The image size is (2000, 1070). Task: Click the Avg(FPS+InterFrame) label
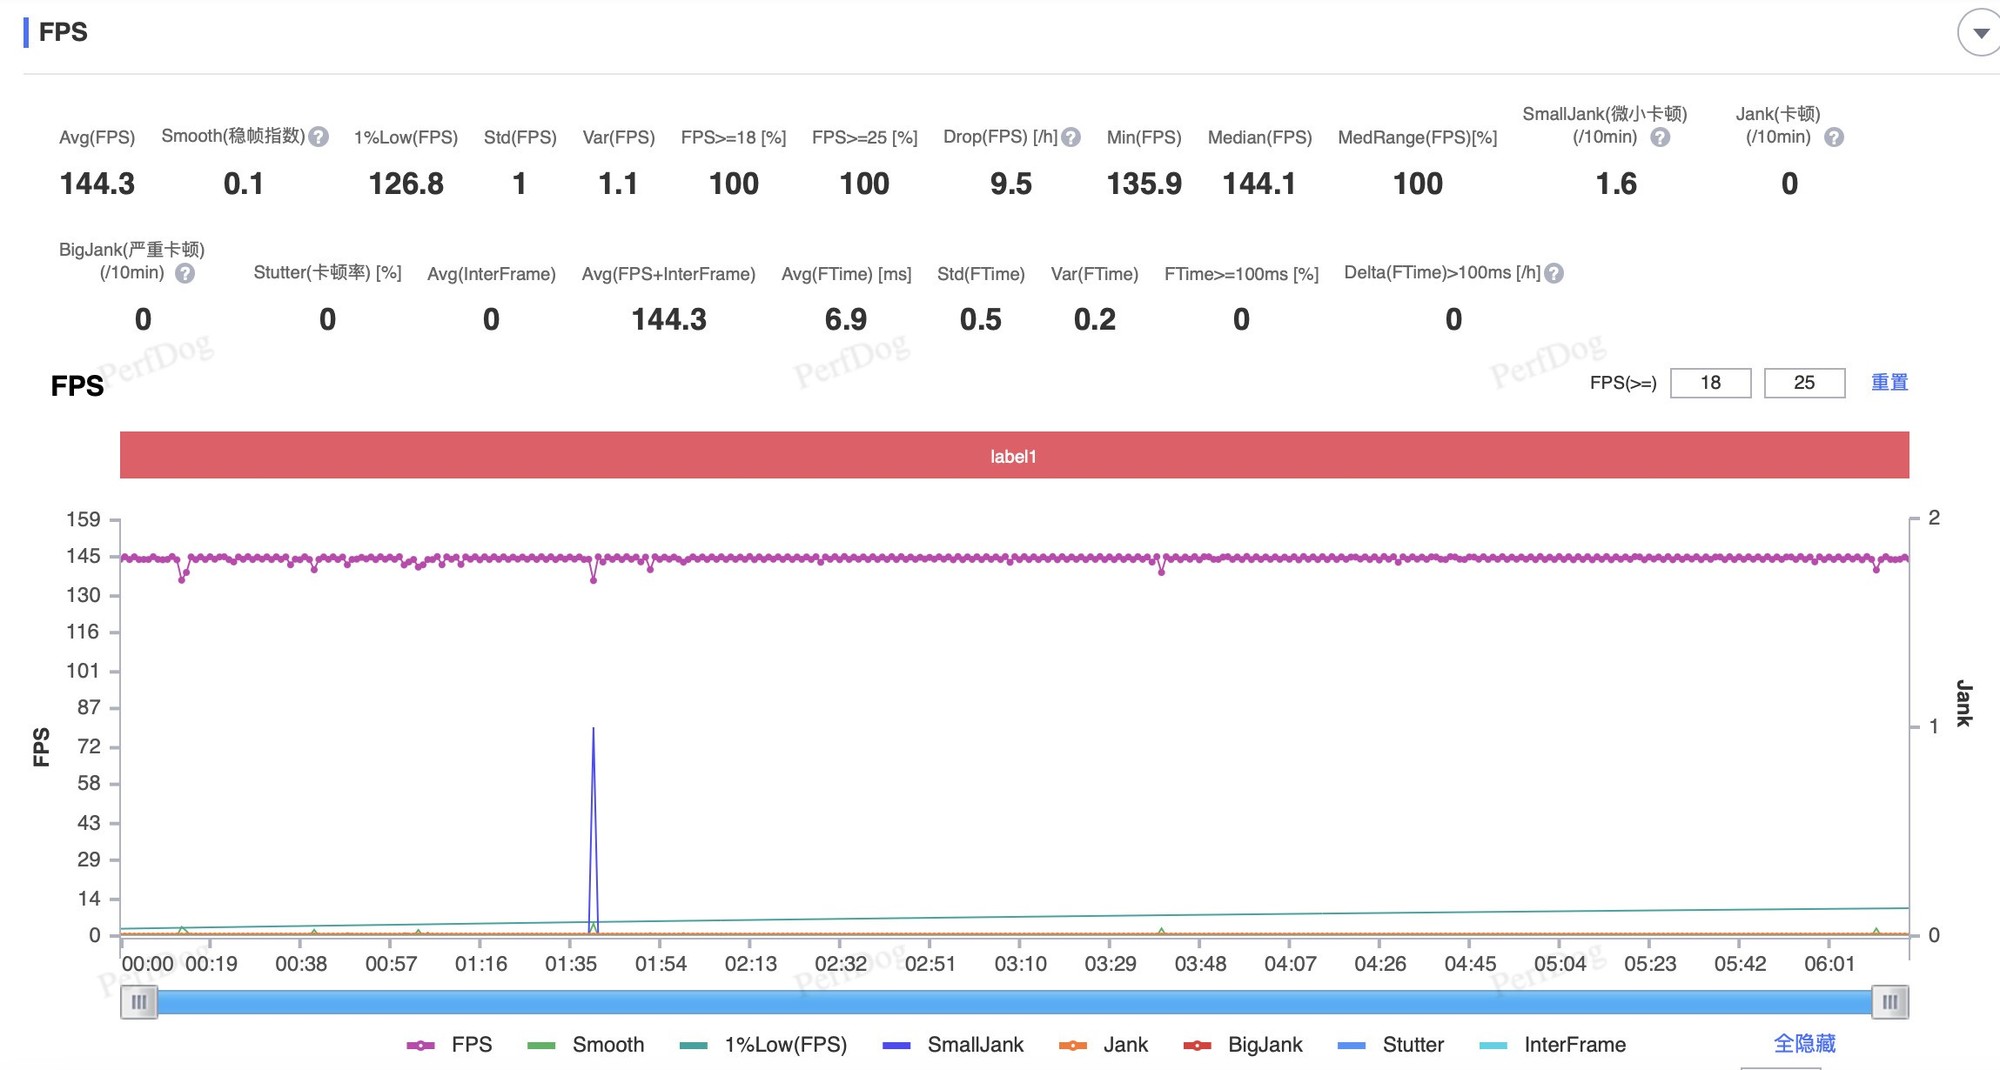668,274
